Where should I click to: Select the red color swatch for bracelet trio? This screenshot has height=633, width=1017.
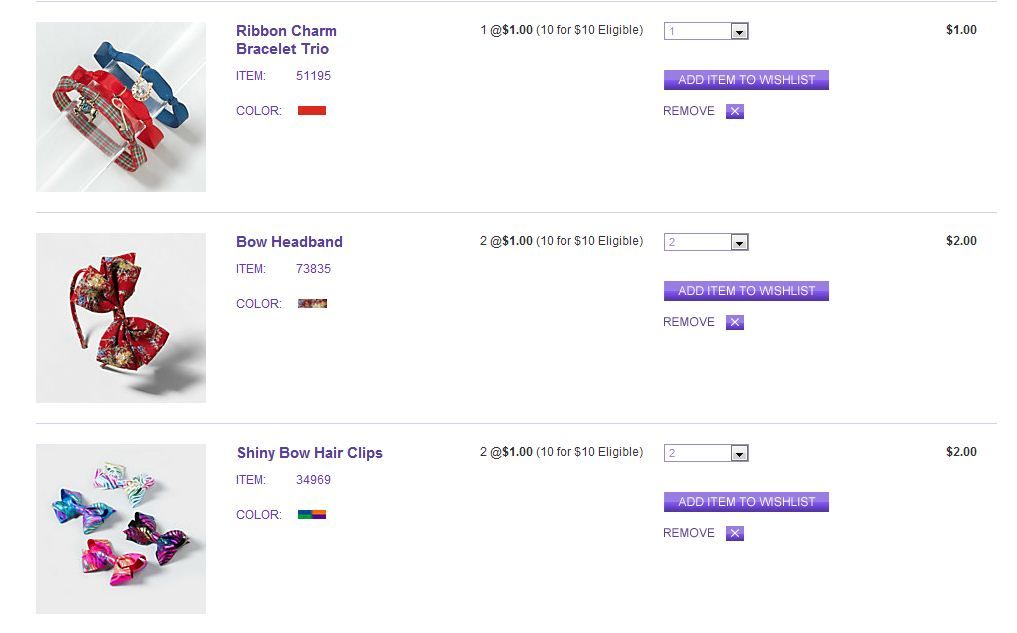point(312,111)
